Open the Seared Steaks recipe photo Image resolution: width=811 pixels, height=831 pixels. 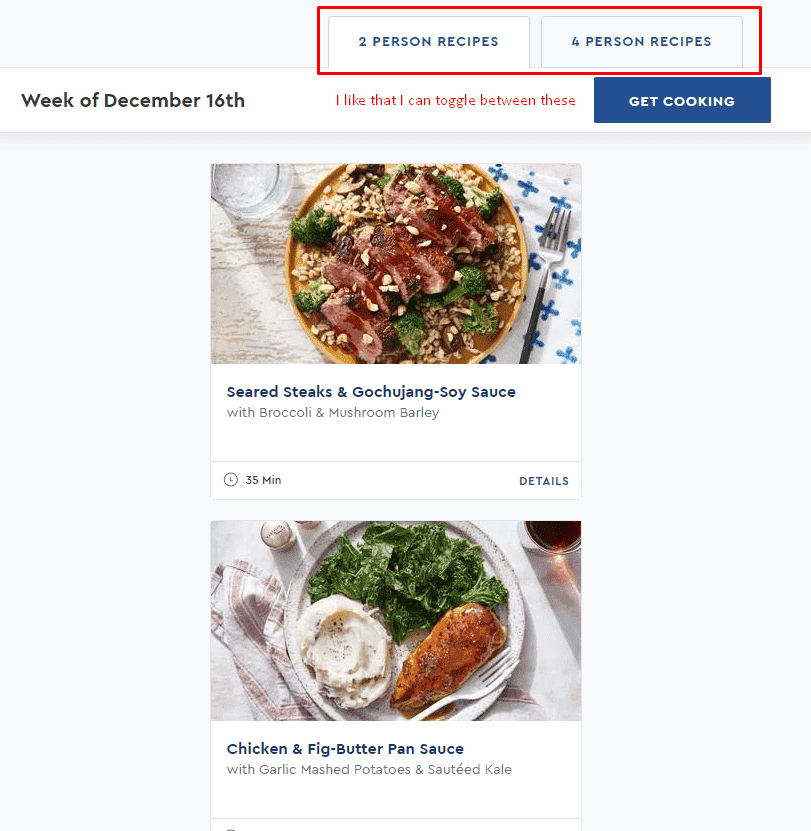coord(396,264)
